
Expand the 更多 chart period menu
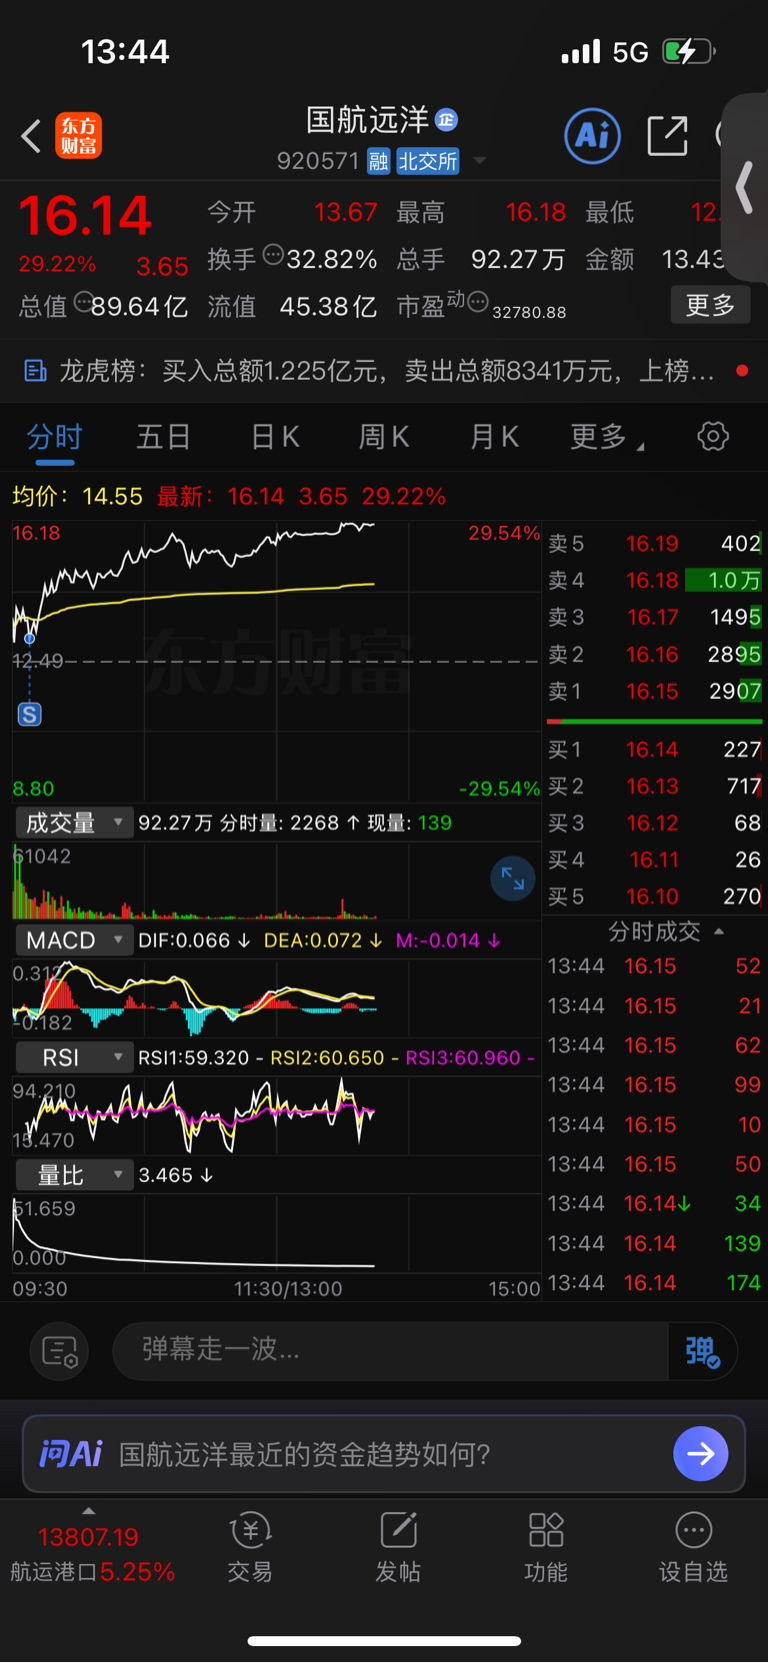tap(606, 437)
